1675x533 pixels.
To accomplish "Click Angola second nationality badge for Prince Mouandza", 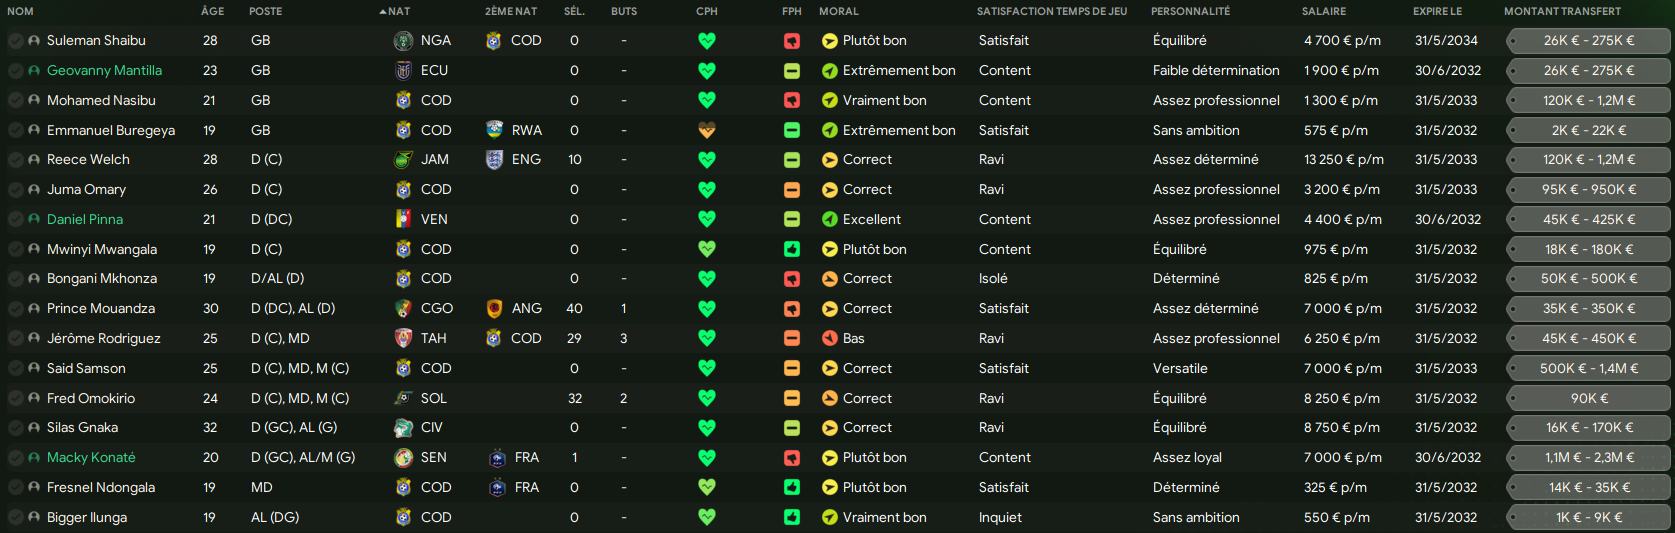I will coord(494,309).
